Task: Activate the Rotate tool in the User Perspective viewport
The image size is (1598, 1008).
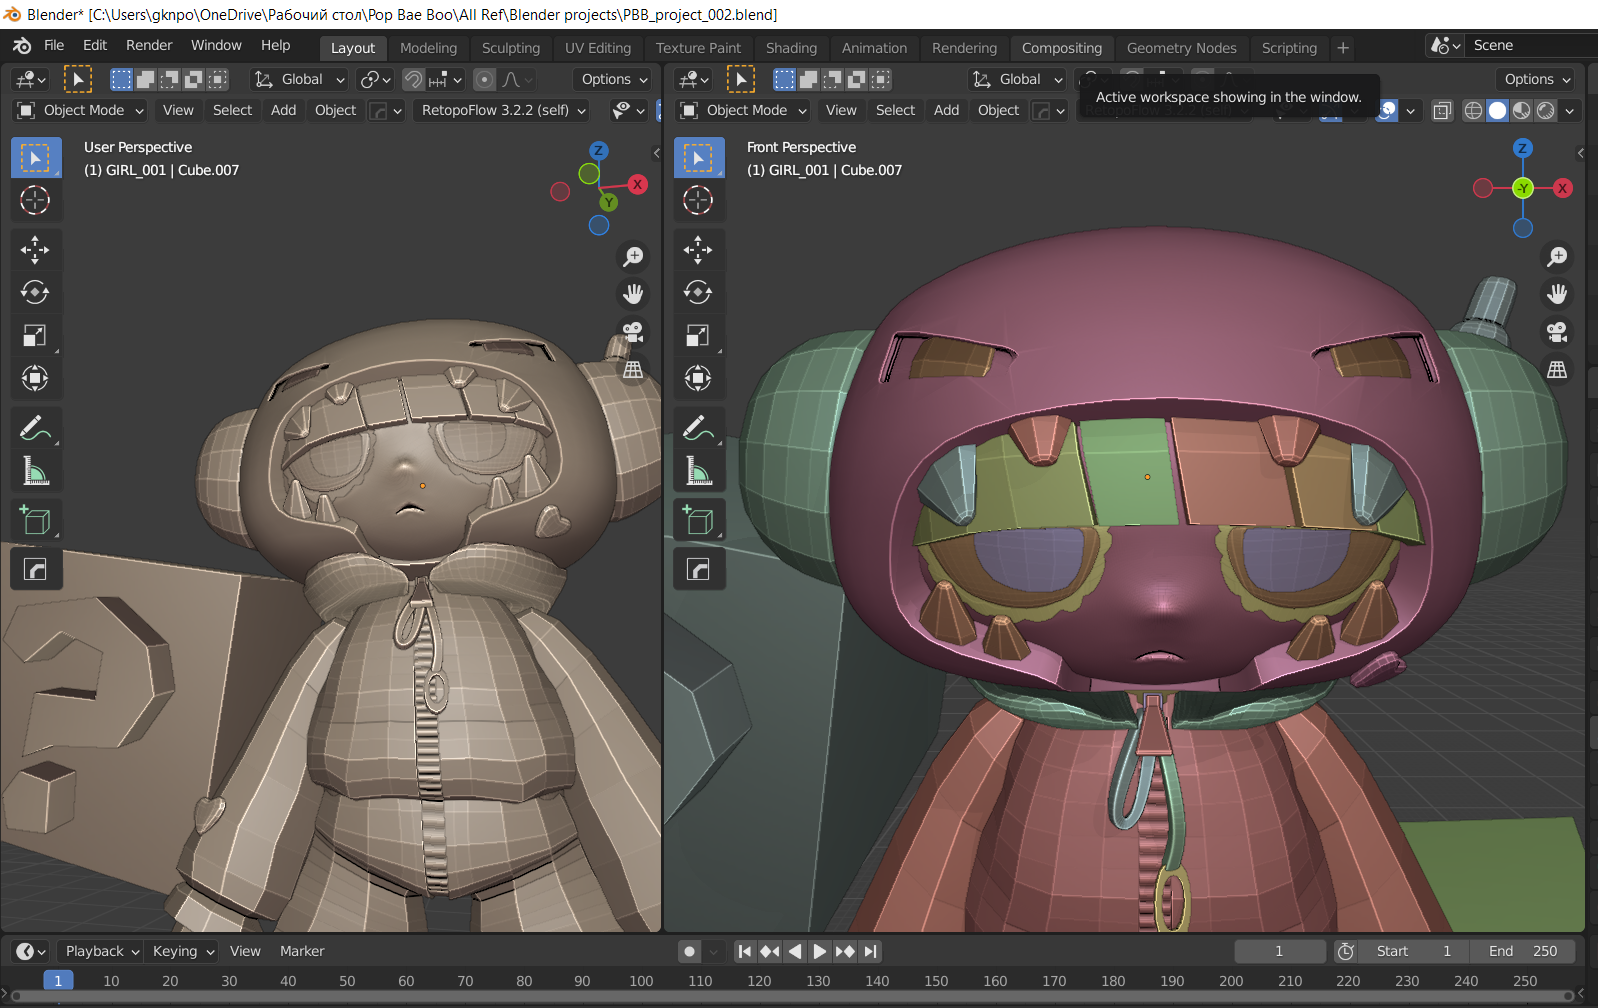Action: point(35,292)
